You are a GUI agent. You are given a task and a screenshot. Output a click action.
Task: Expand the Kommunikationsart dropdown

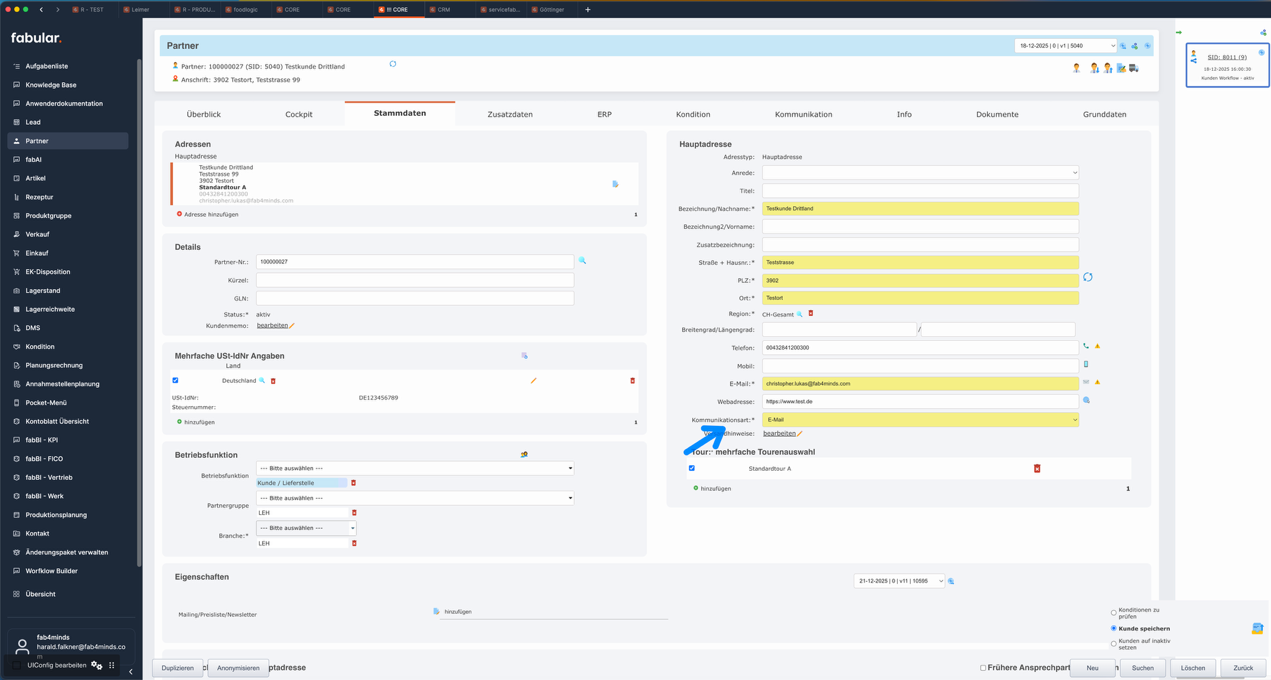click(x=920, y=420)
